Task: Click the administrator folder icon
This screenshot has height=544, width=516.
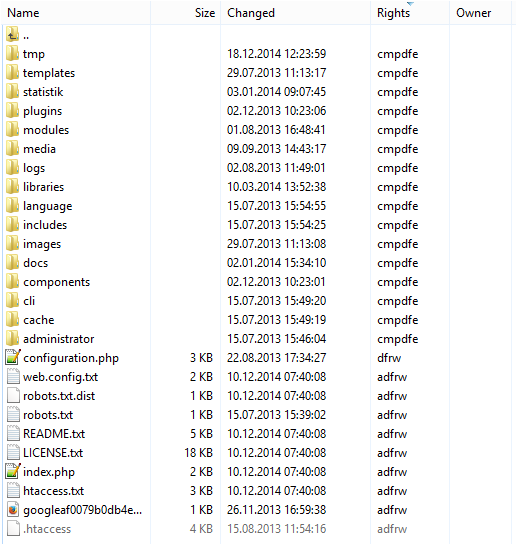Action: [13, 338]
